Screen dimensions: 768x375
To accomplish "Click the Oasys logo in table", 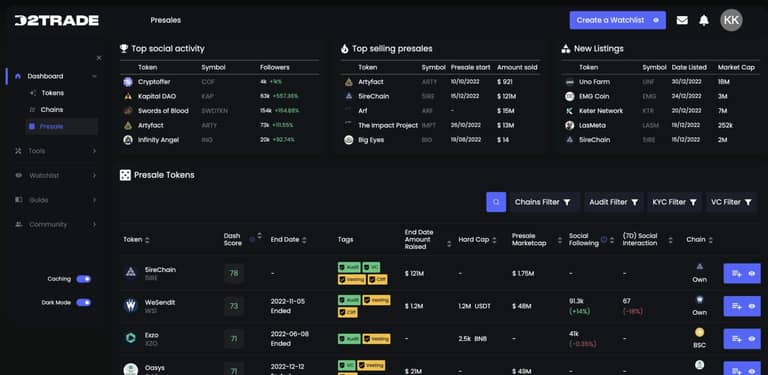I will [131, 369].
